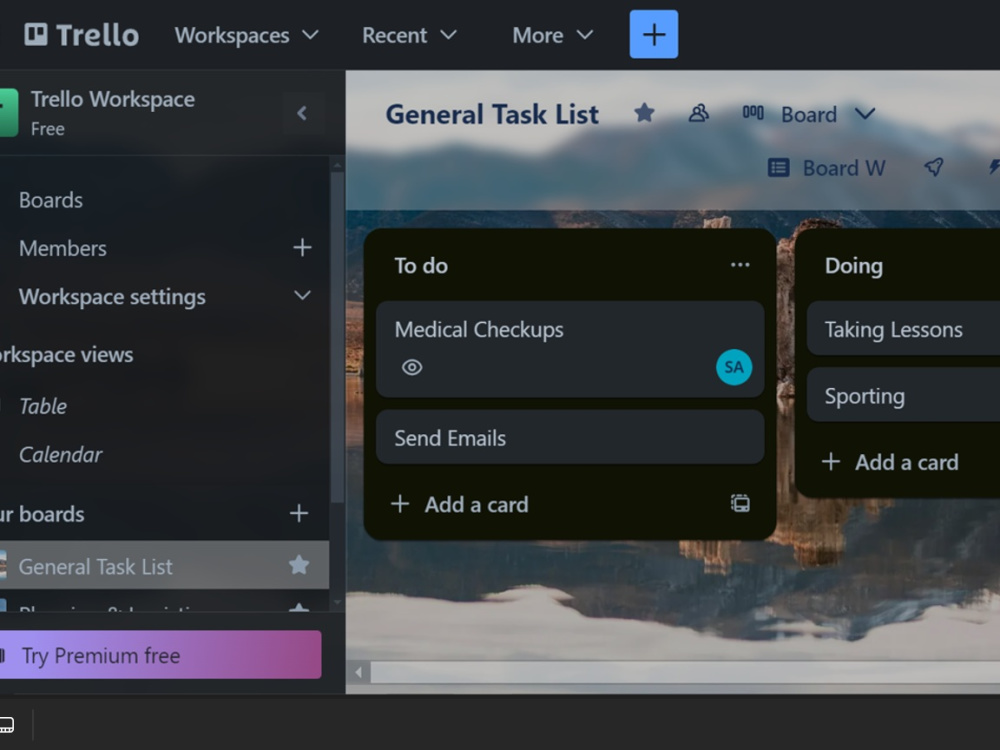Click the Board view bars icon
The height and width of the screenshot is (750, 1000).
(753, 114)
